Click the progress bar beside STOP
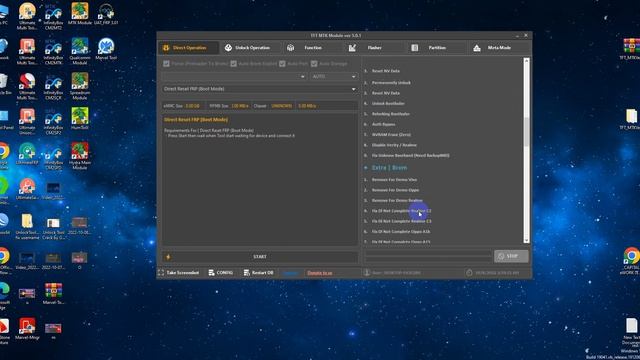Image resolution: width=640 pixels, height=360 pixels. (428, 257)
